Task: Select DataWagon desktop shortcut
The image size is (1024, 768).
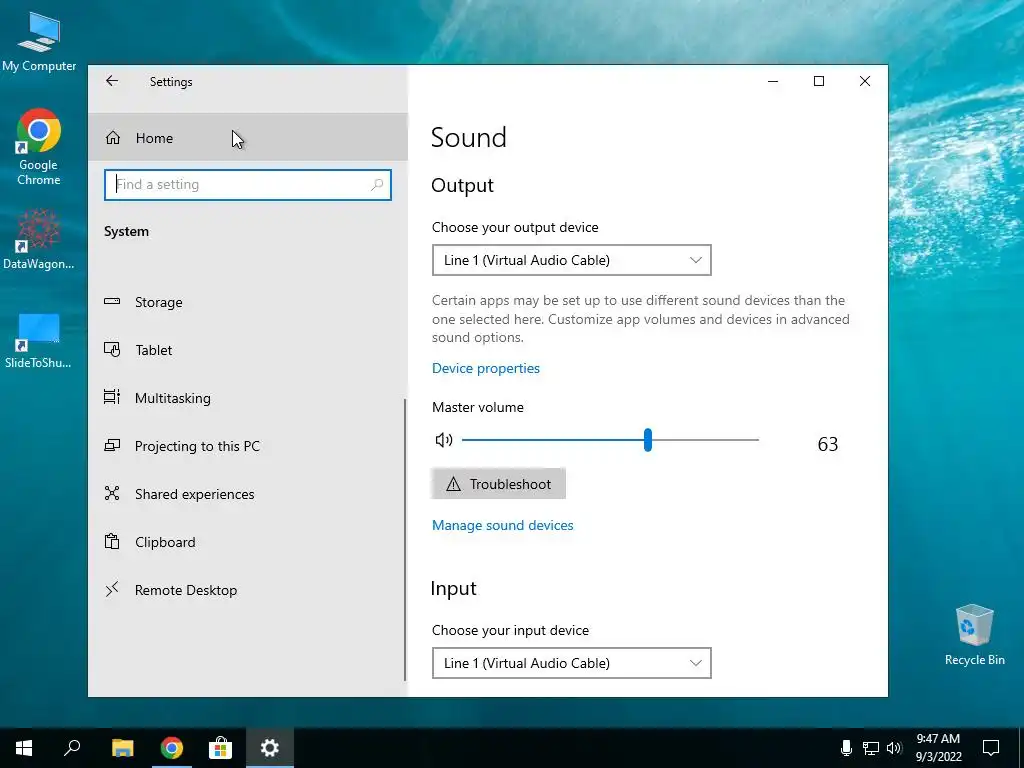Action: 39,240
